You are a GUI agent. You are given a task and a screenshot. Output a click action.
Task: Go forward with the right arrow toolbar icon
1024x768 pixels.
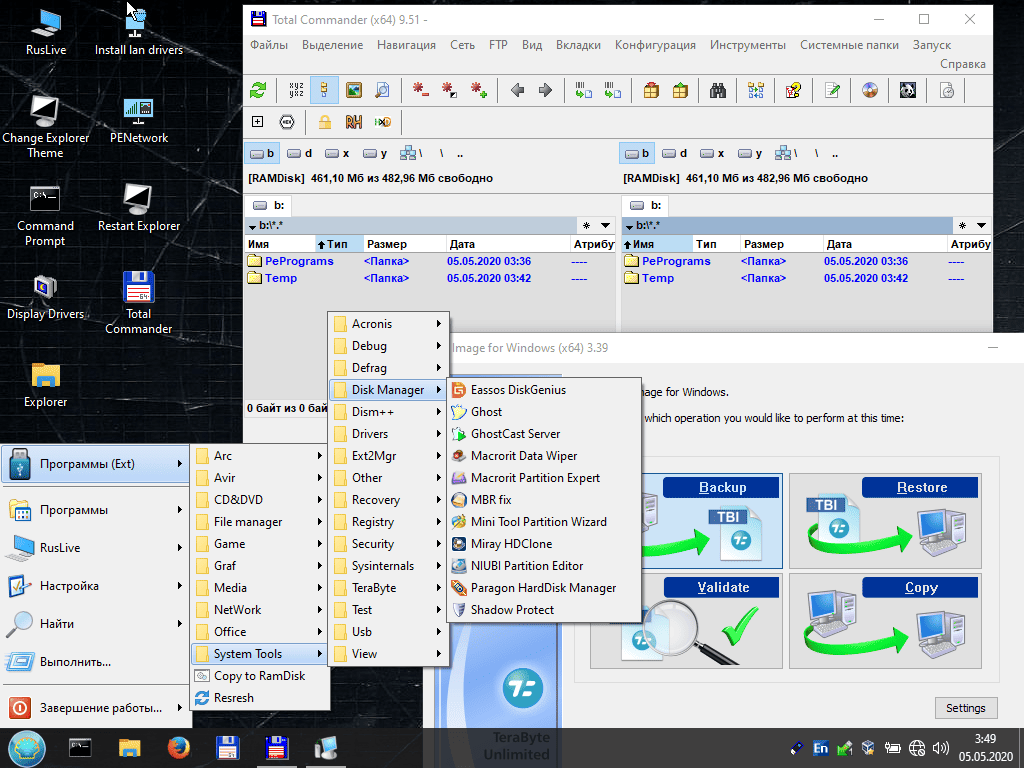tap(545, 90)
